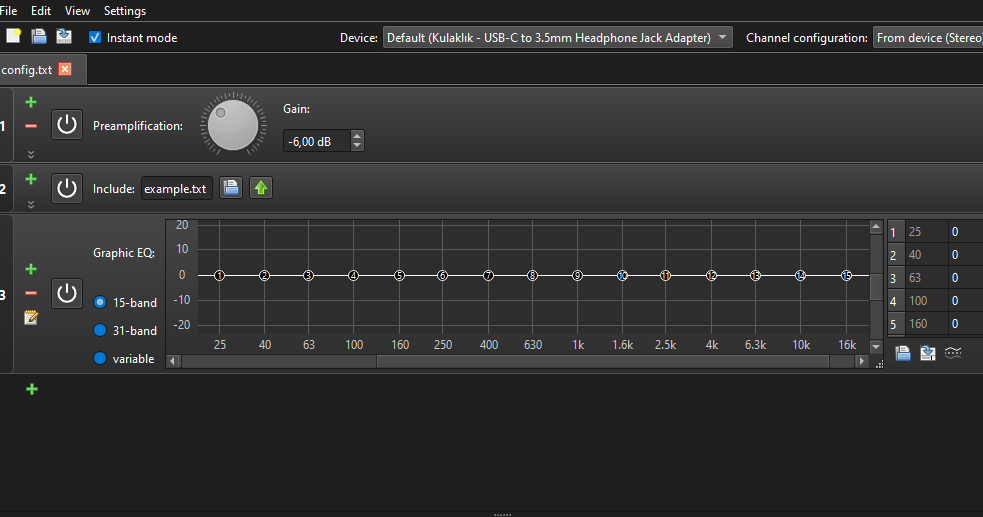Add a filter in the Include row
983x517 pixels.
(31, 179)
